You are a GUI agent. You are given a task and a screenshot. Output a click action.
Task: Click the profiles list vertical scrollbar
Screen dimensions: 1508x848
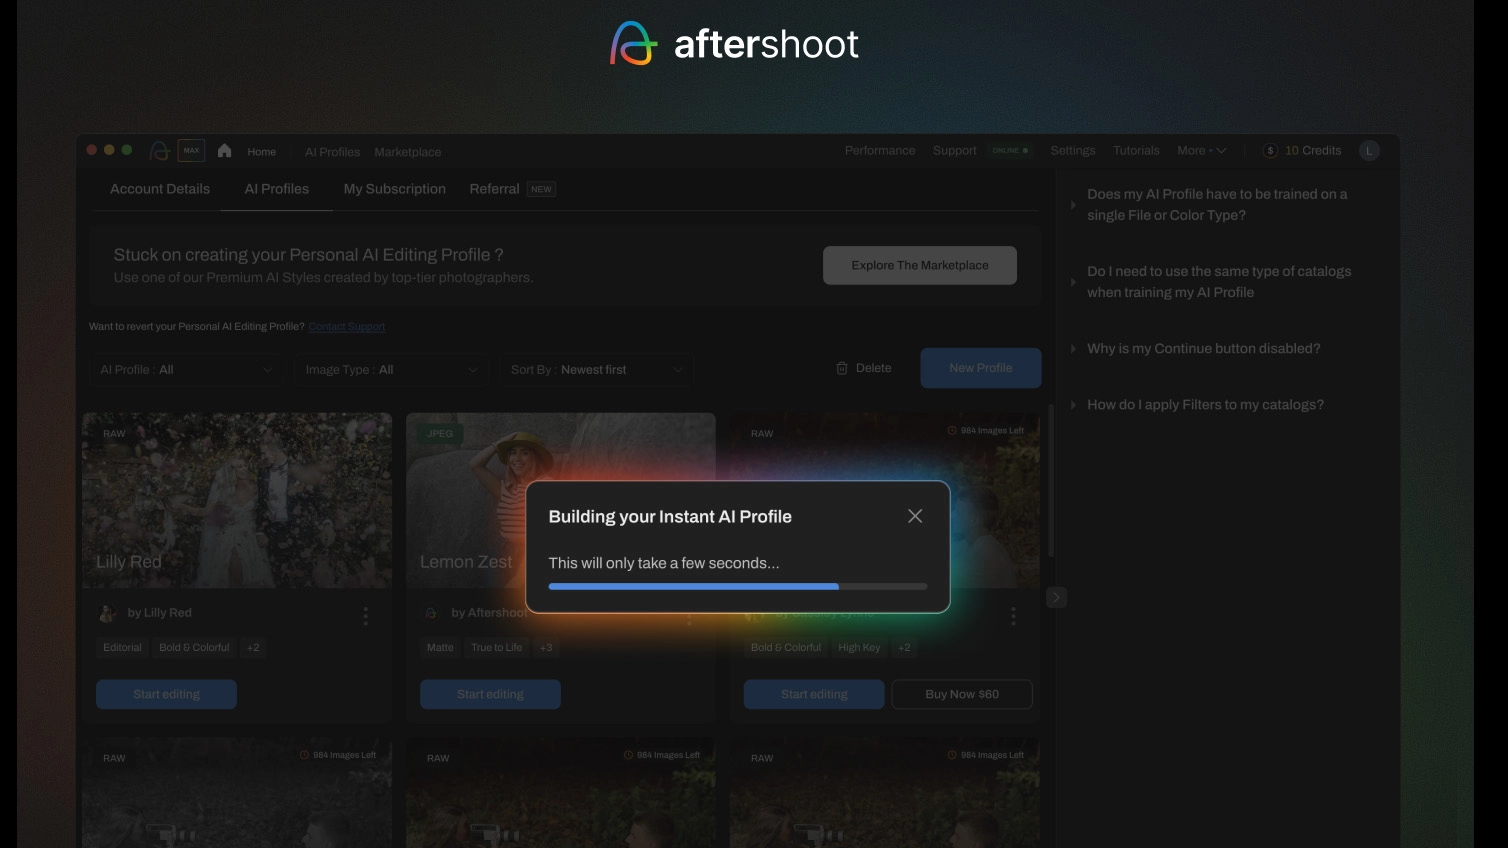(1050, 480)
